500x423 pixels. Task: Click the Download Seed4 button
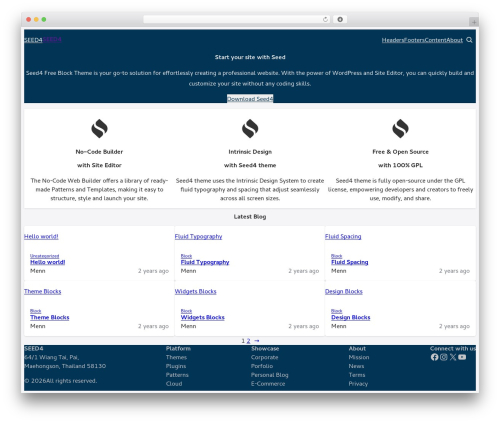tap(250, 99)
